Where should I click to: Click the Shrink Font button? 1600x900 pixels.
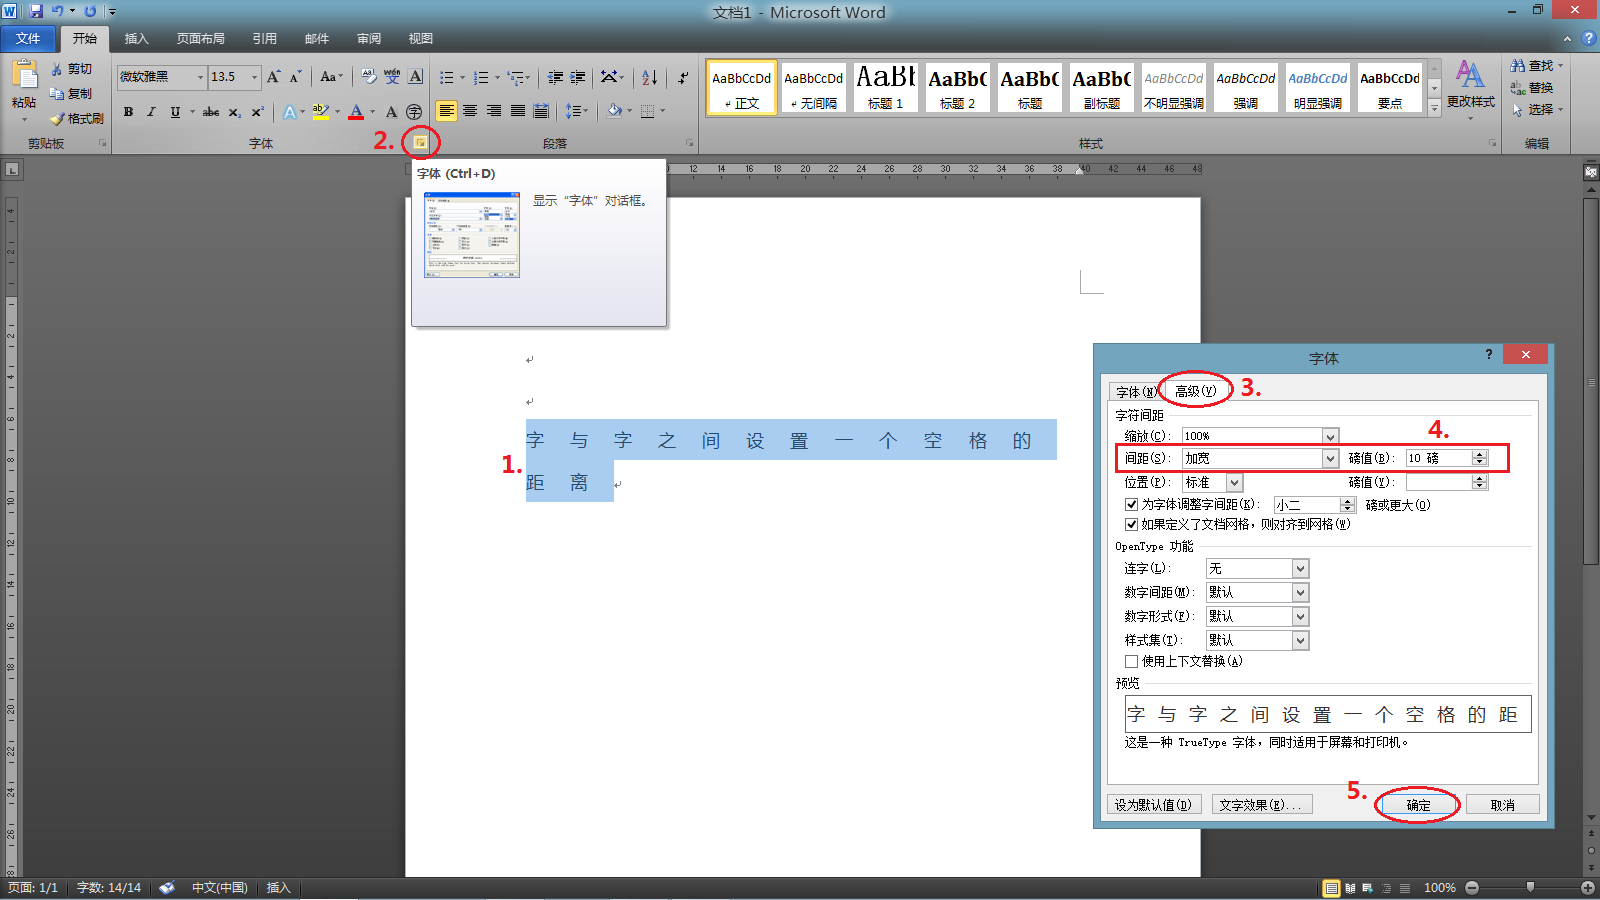coord(295,77)
